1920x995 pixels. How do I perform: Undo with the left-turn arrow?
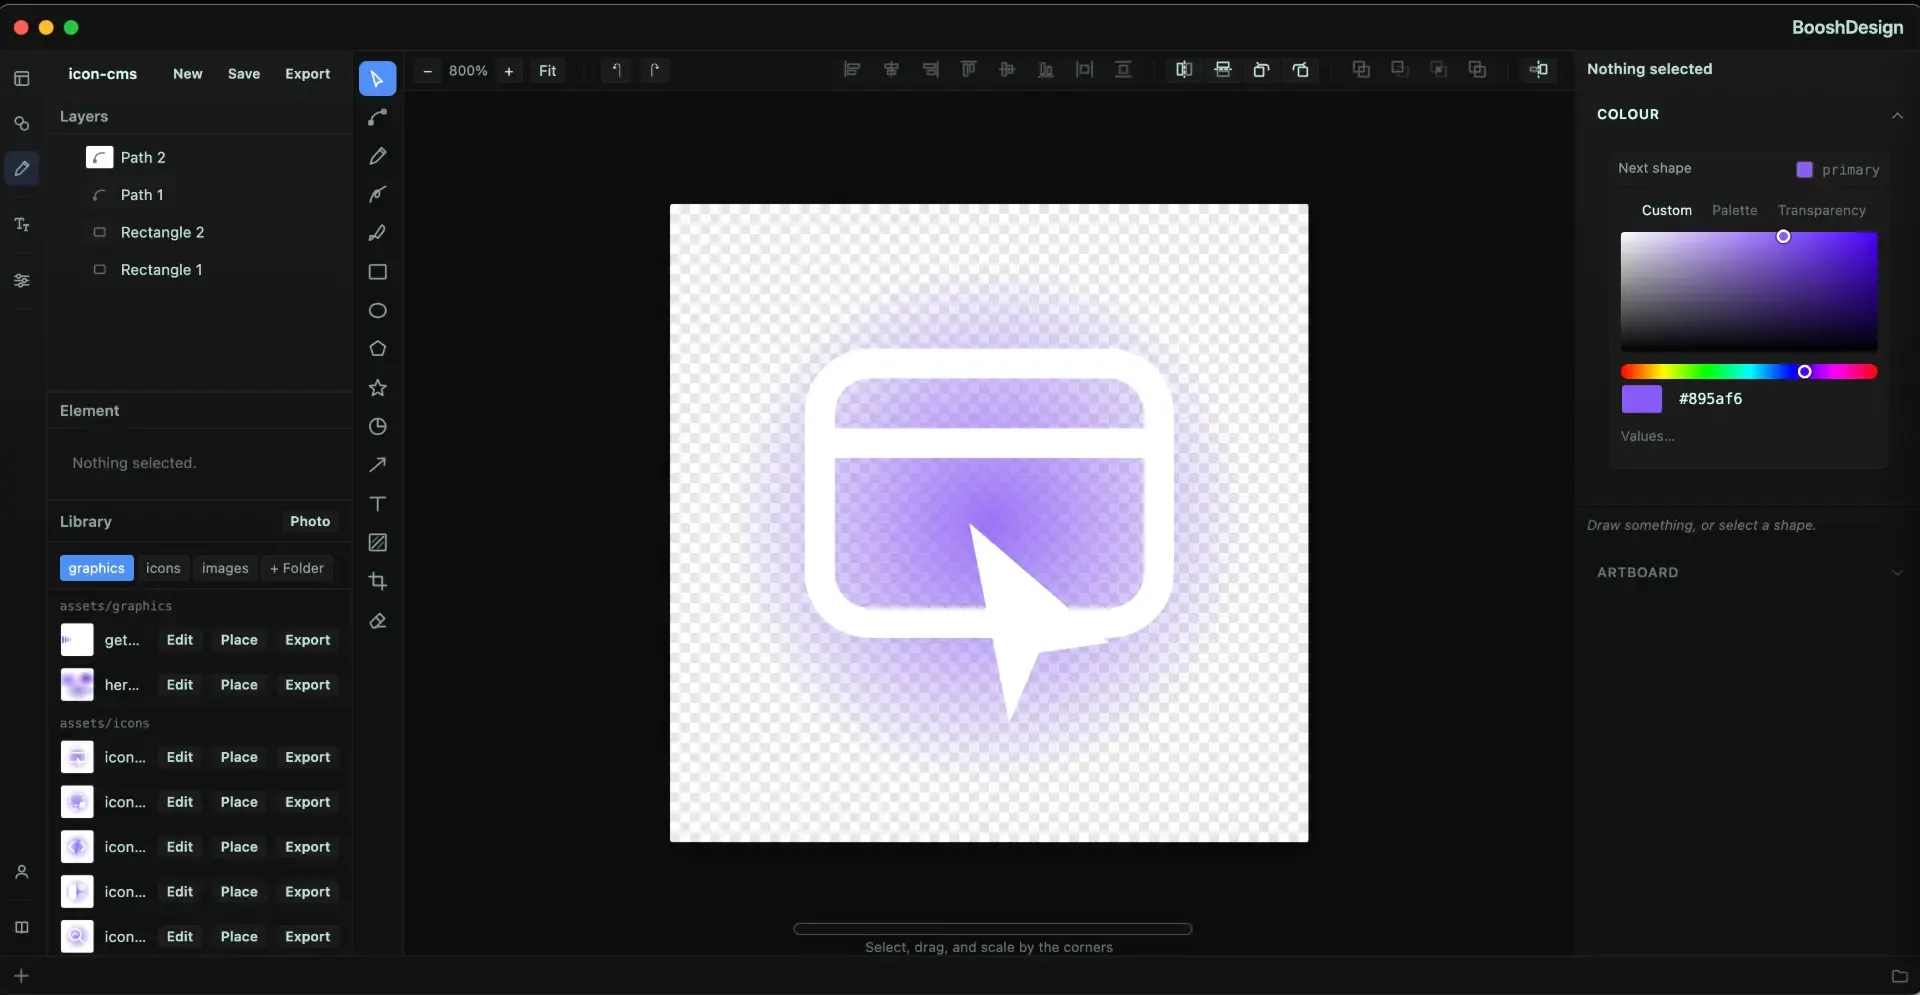pos(617,70)
